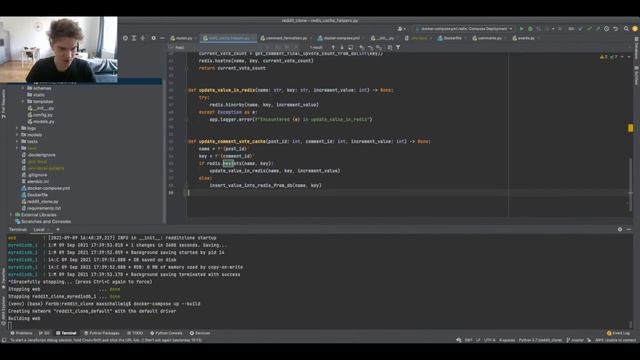Open .gitignore in project tree
Image resolution: width=640 pixels, height=360 pixels.
34,175
